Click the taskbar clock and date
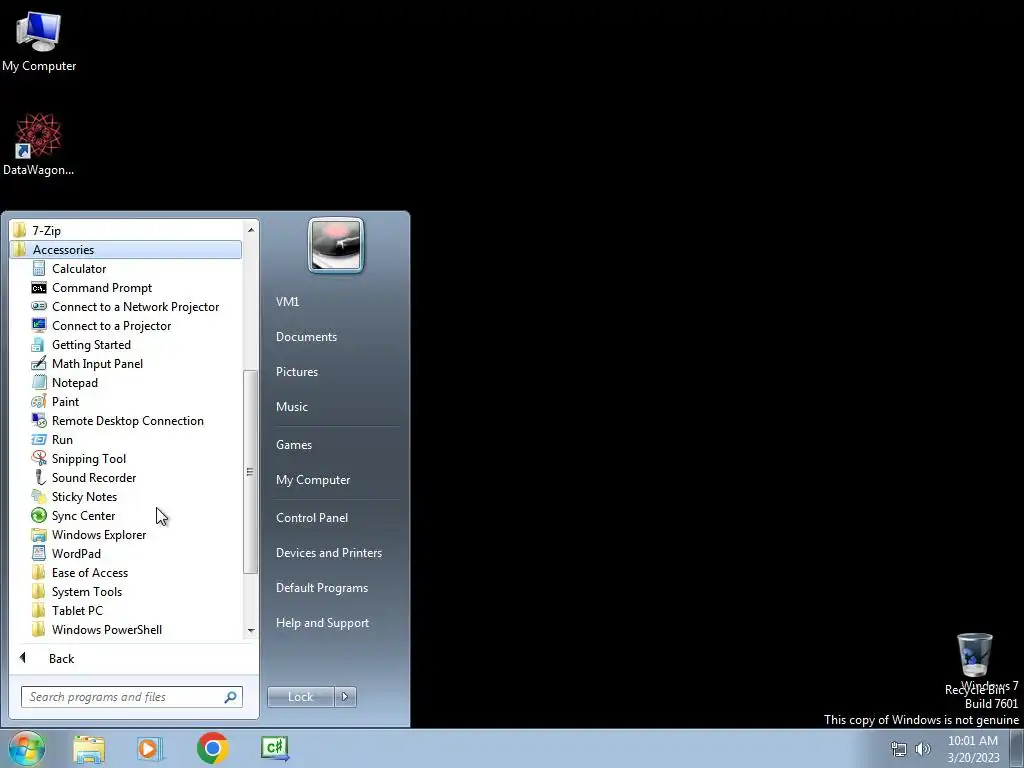 [973, 749]
